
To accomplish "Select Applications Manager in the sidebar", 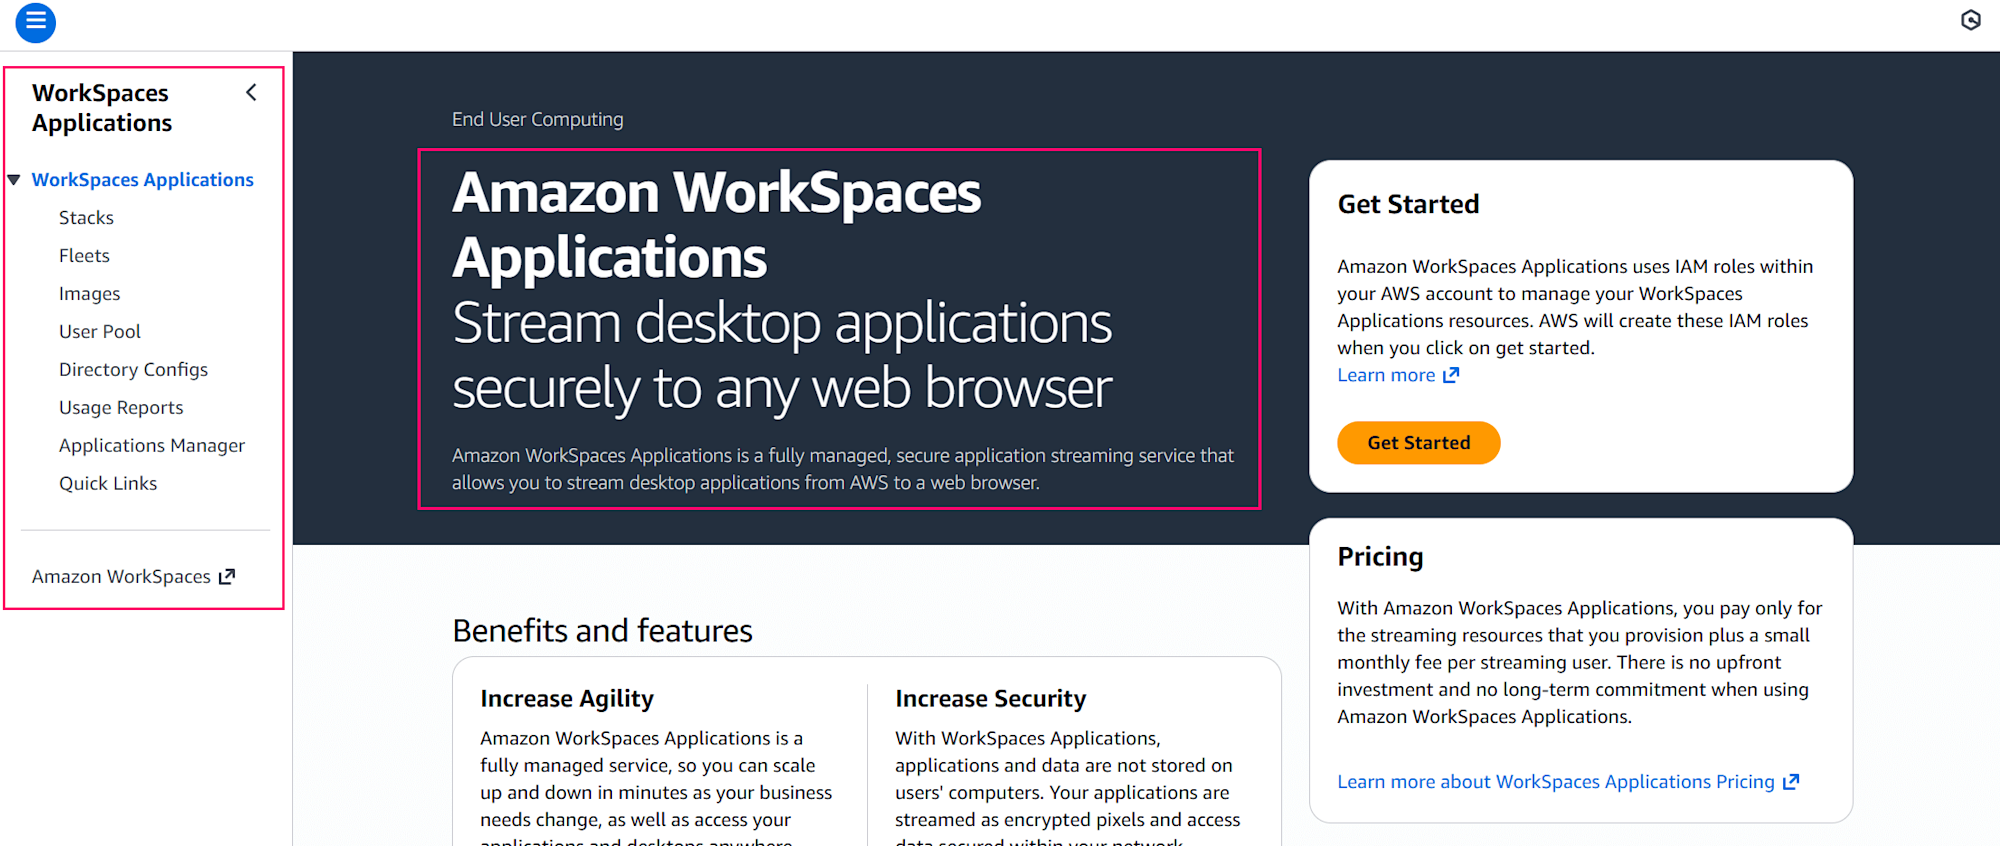I will click(152, 445).
